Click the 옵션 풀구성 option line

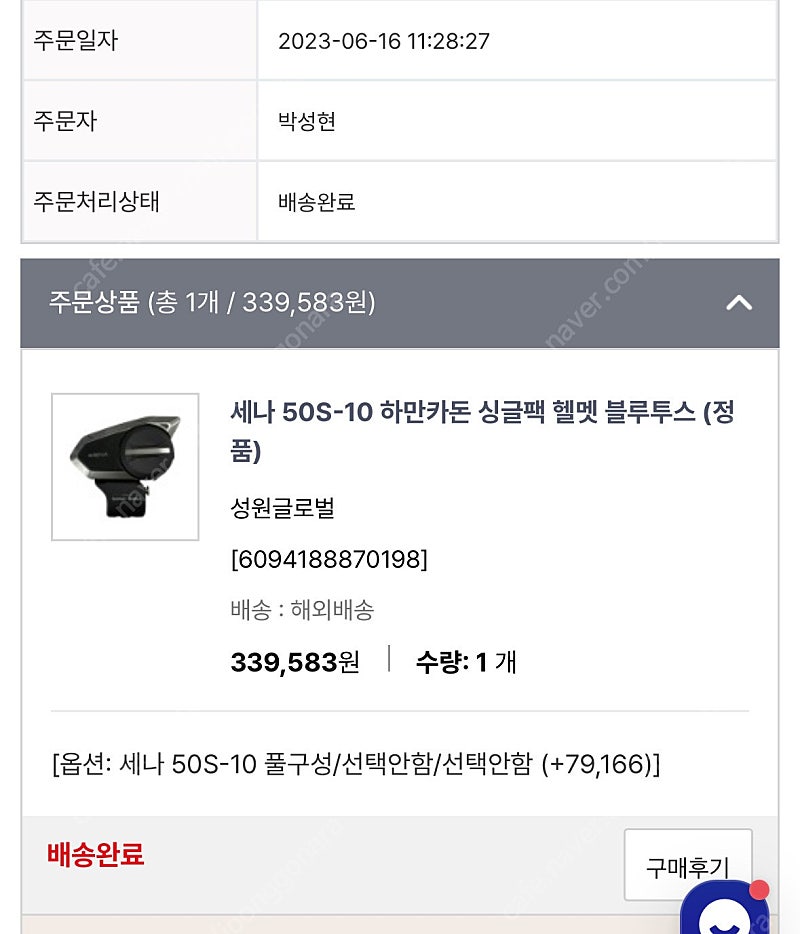pyautogui.click(x=356, y=765)
